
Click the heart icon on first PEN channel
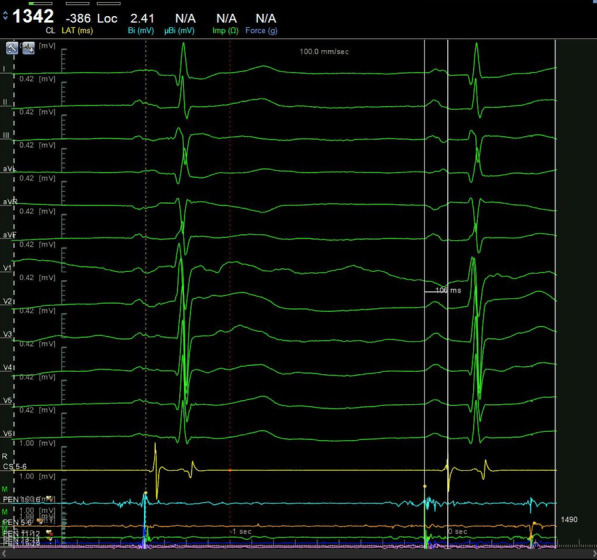click(48, 499)
